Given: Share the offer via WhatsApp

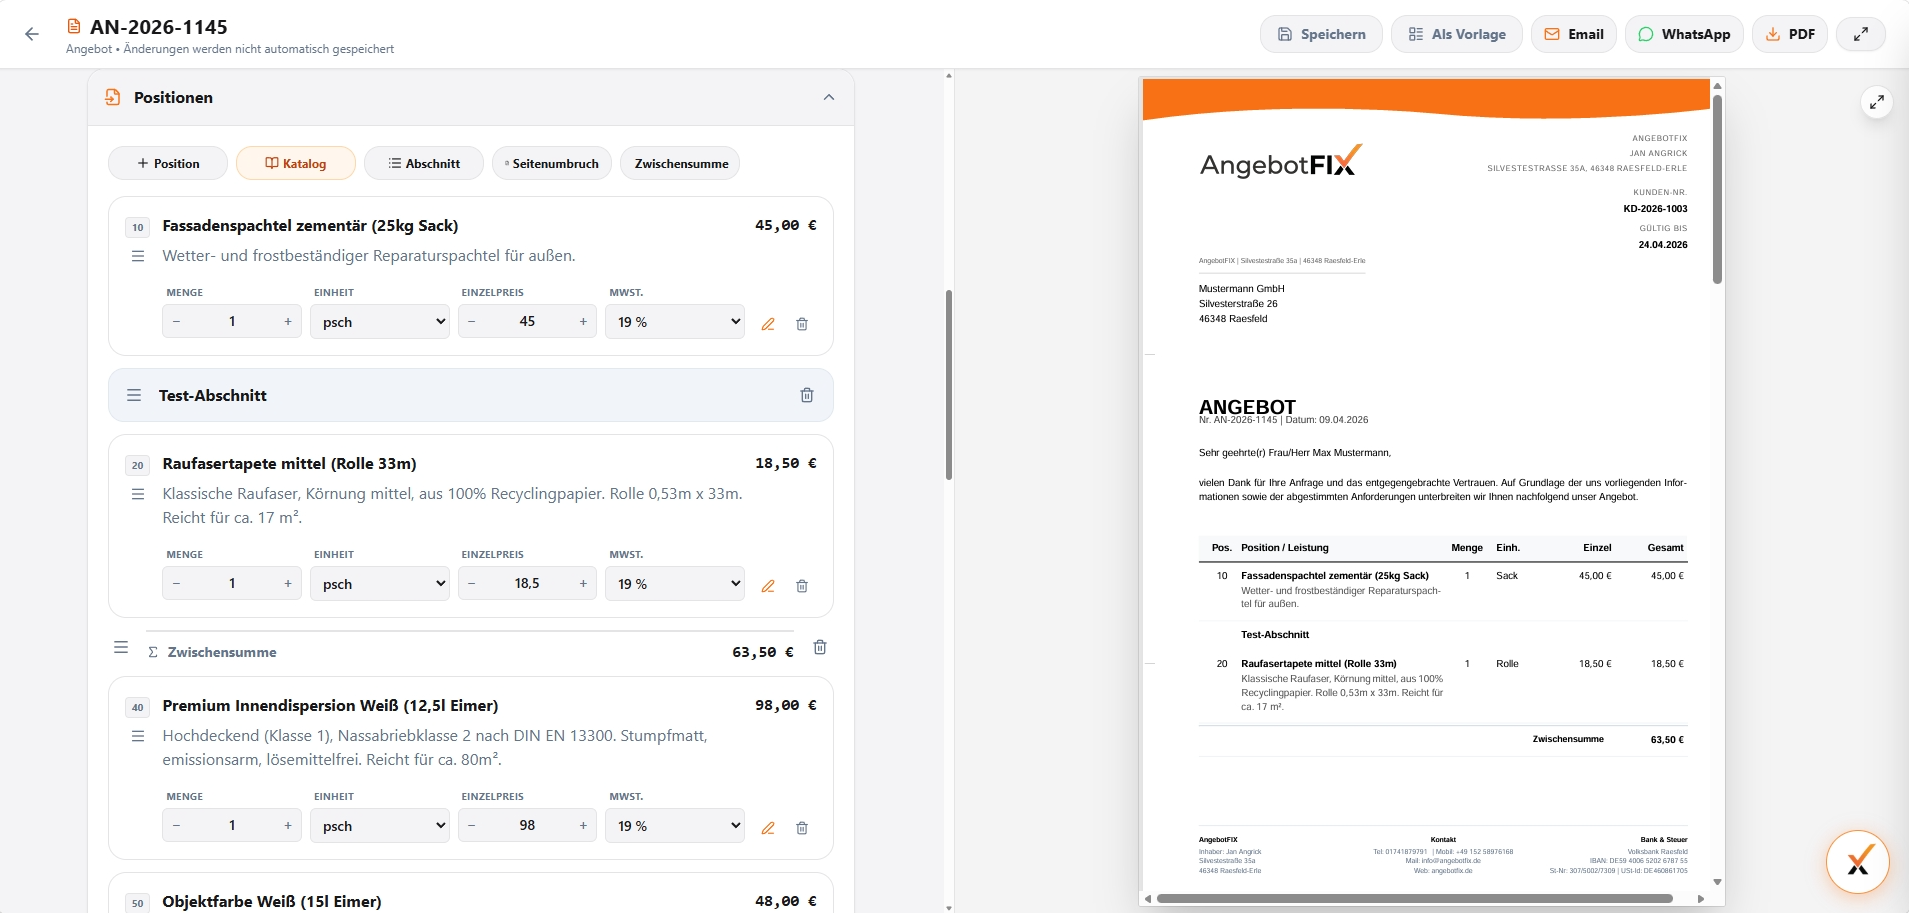Looking at the screenshot, I should [x=1684, y=34].
